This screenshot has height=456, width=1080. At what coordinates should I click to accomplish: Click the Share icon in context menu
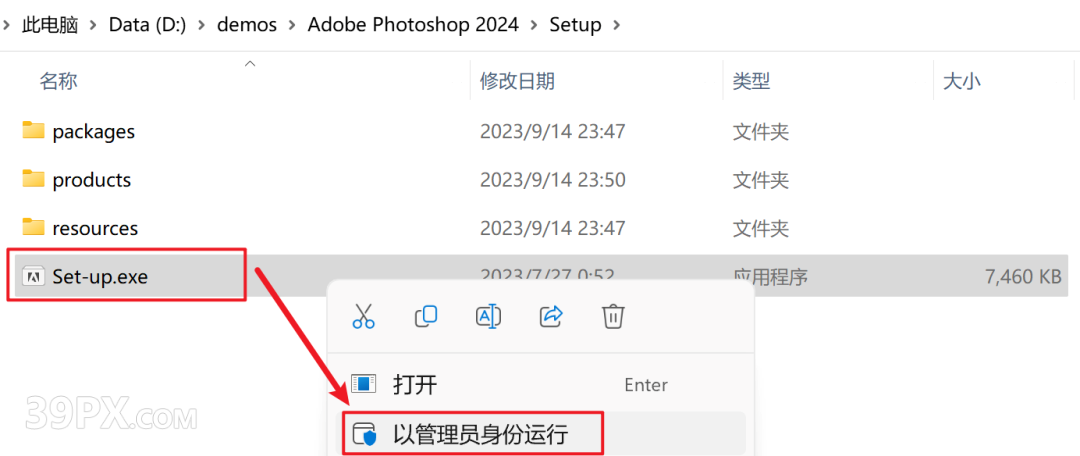[x=551, y=316]
